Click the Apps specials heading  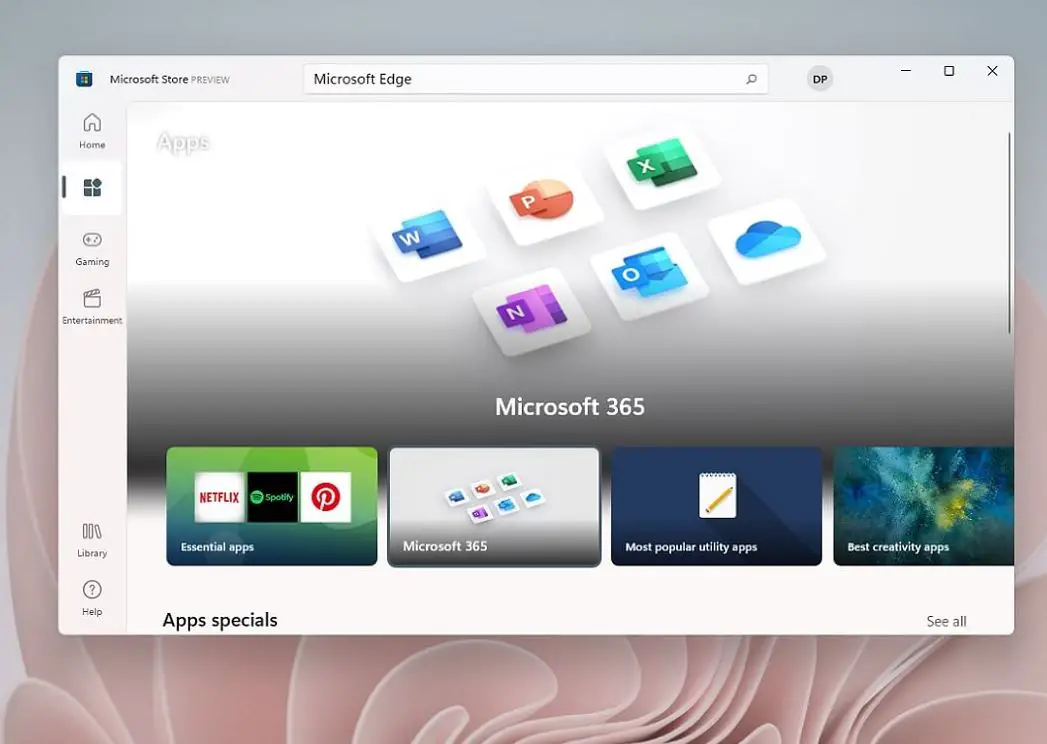tap(220, 620)
